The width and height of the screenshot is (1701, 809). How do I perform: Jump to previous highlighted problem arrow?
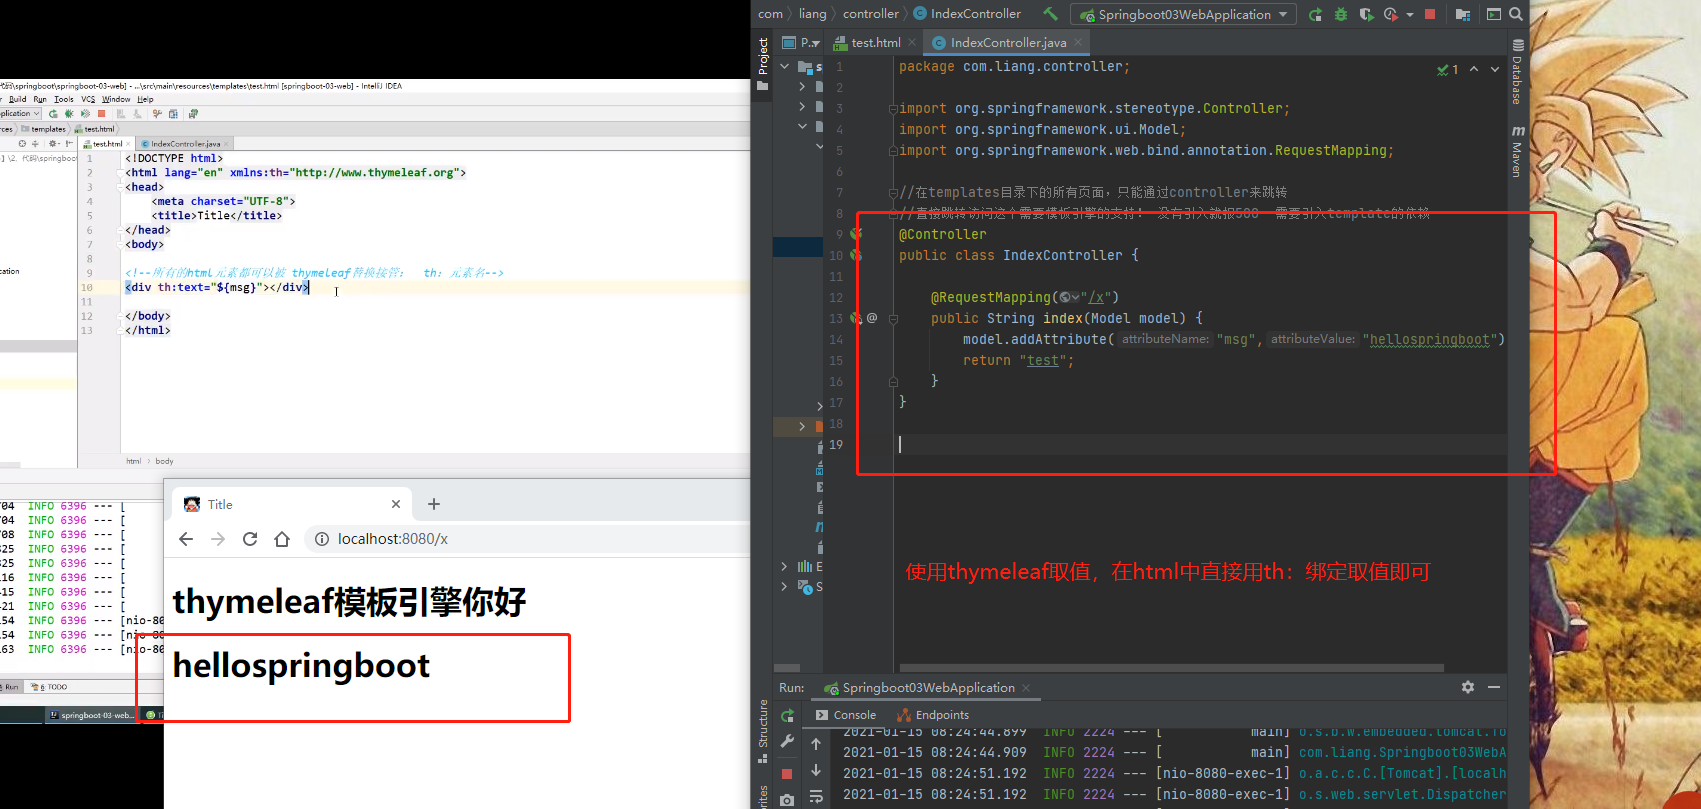[x=1474, y=69]
